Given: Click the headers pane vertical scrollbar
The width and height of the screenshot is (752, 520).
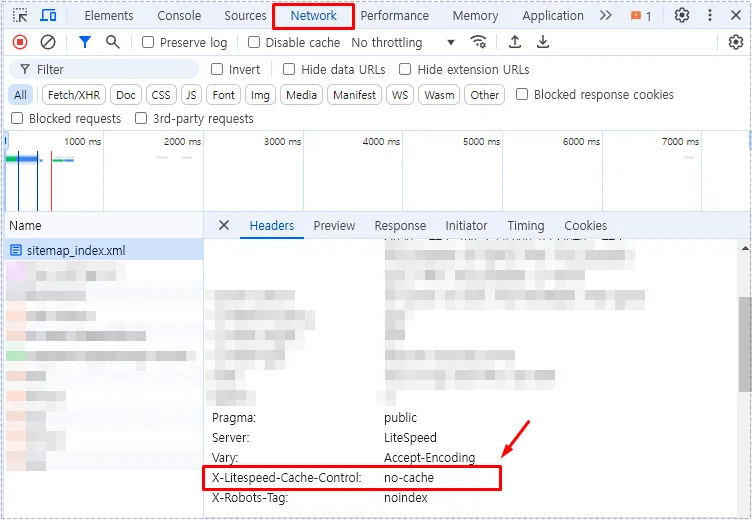Looking at the screenshot, I should pos(744,342).
